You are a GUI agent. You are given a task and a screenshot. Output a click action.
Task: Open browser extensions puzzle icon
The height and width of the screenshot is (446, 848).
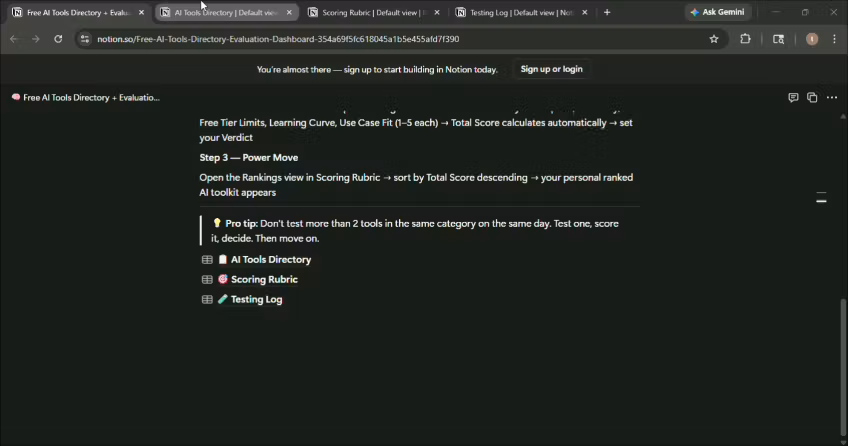tap(745, 39)
